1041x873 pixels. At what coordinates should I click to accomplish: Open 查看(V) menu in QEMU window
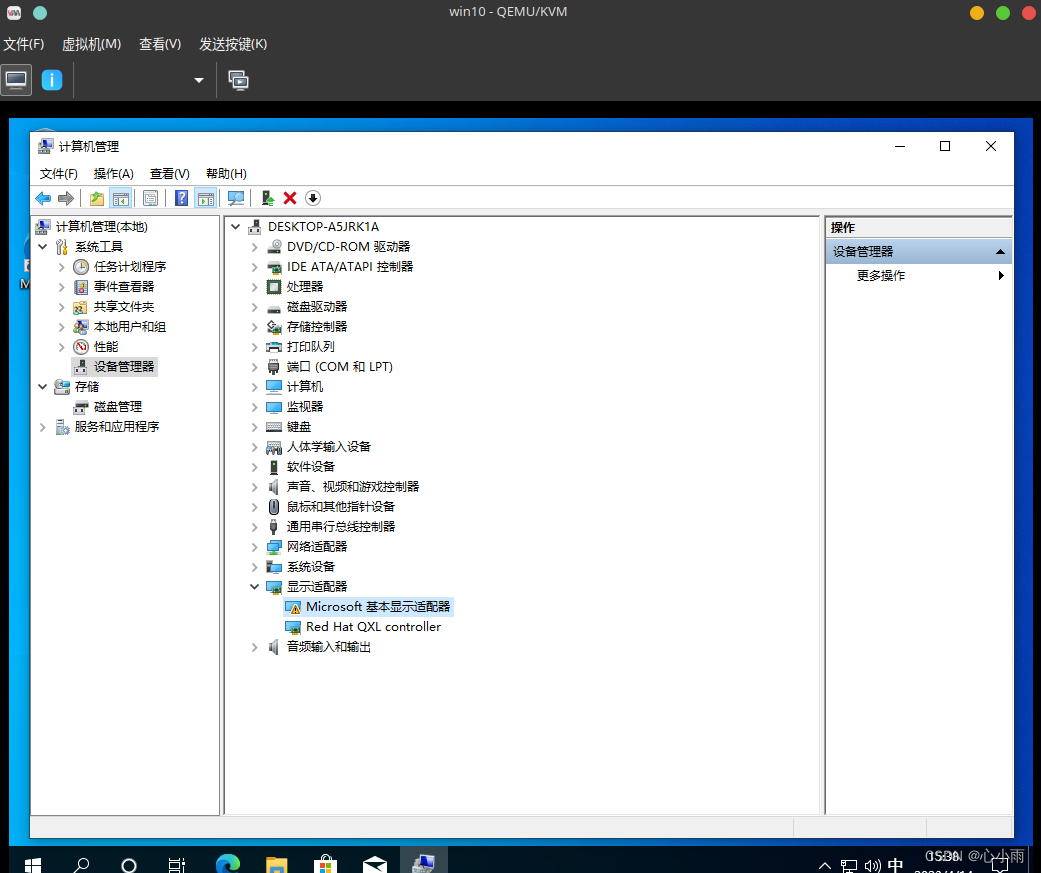click(x=160, y=44)
